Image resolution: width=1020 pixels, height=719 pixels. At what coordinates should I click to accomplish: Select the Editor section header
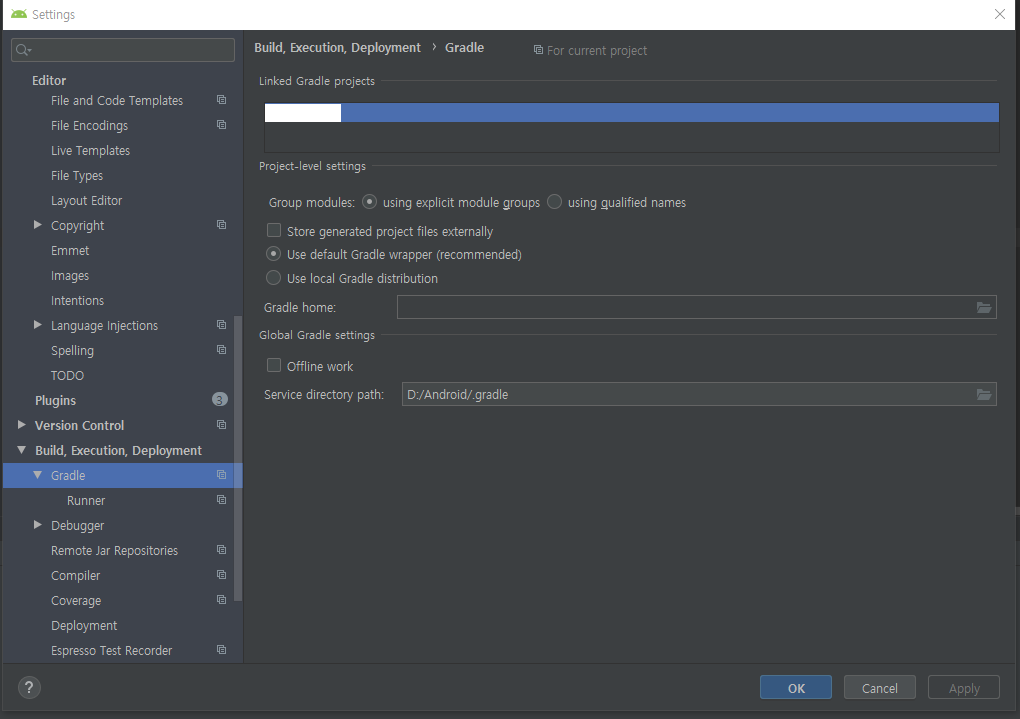49,80
